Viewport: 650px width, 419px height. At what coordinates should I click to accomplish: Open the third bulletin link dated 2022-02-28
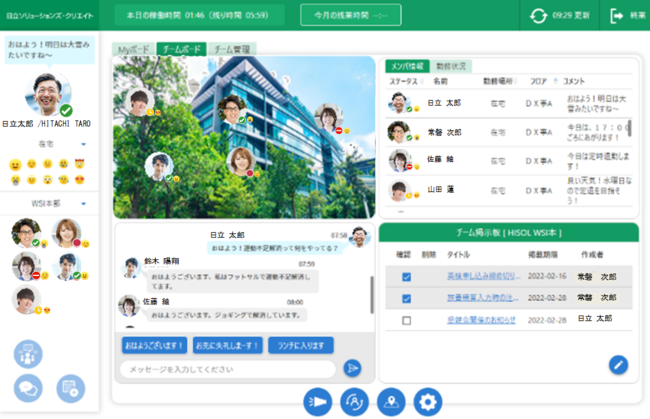tap(481, 320)
